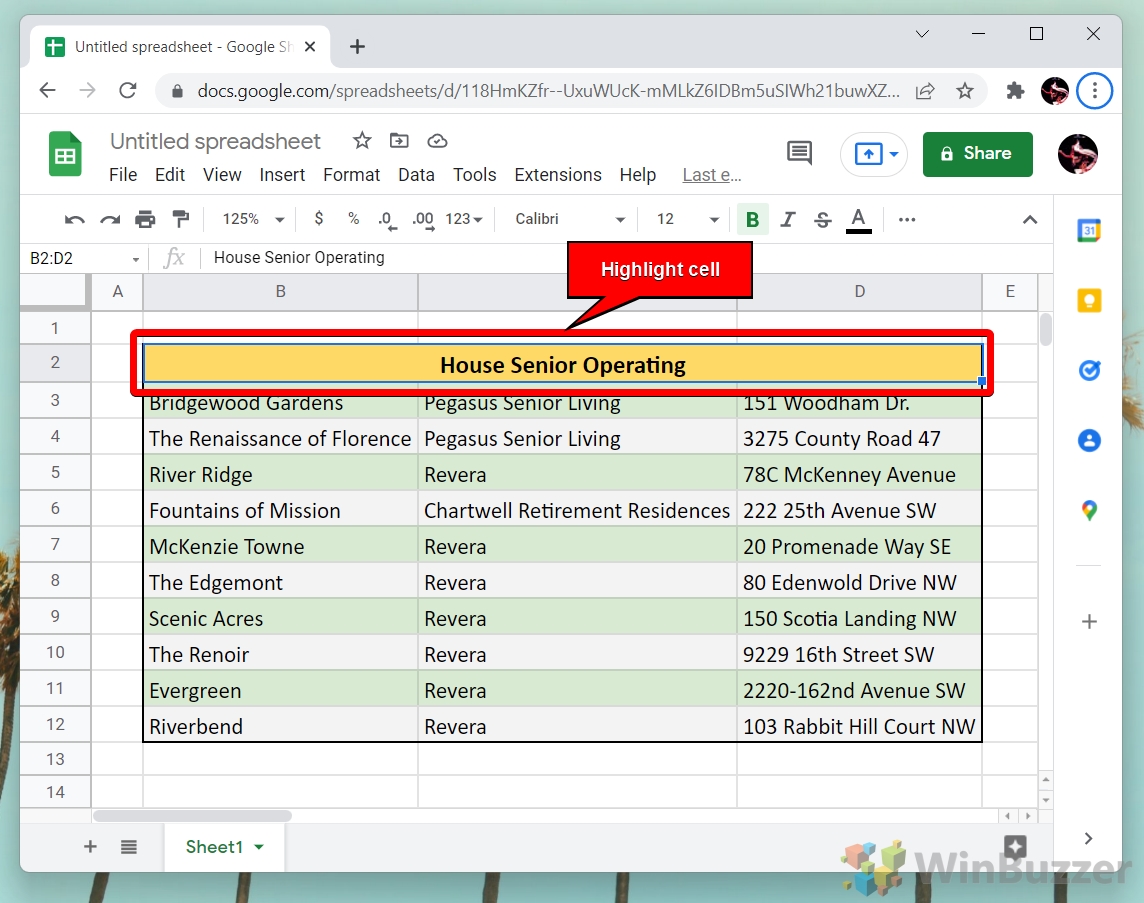Open Google Tasks side panel

pyautogui.click(x=1089, y=371)
